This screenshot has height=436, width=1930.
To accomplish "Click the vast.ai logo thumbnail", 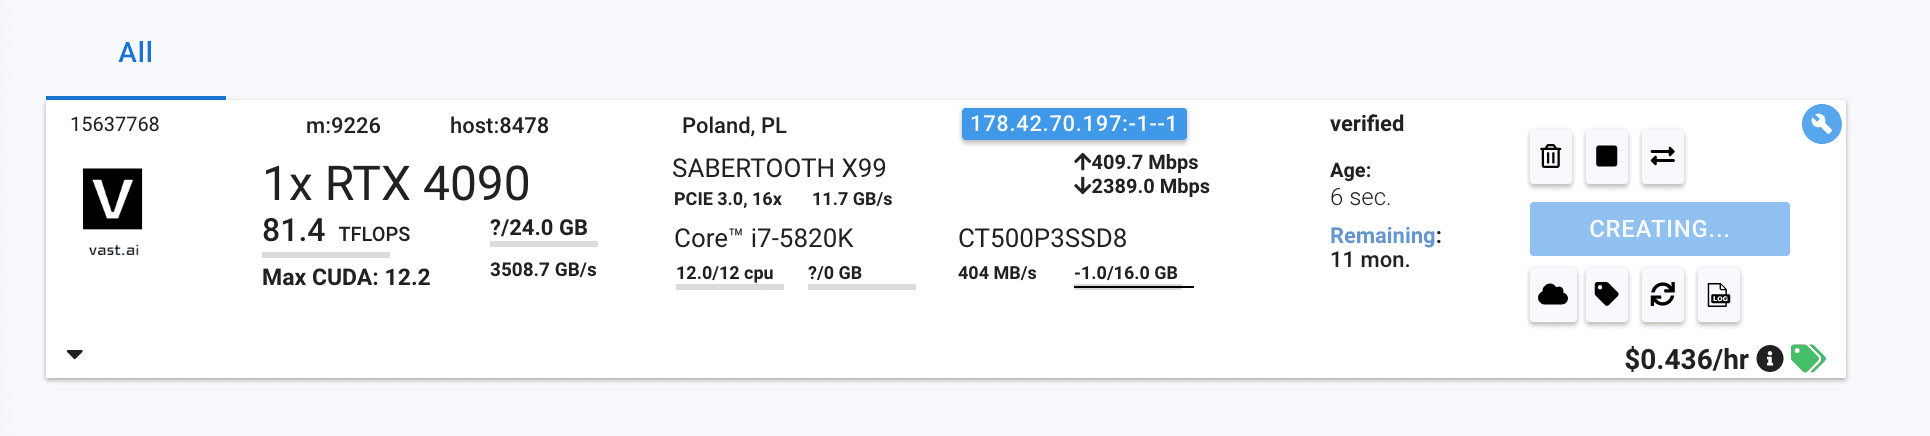I will pos(113,199).
